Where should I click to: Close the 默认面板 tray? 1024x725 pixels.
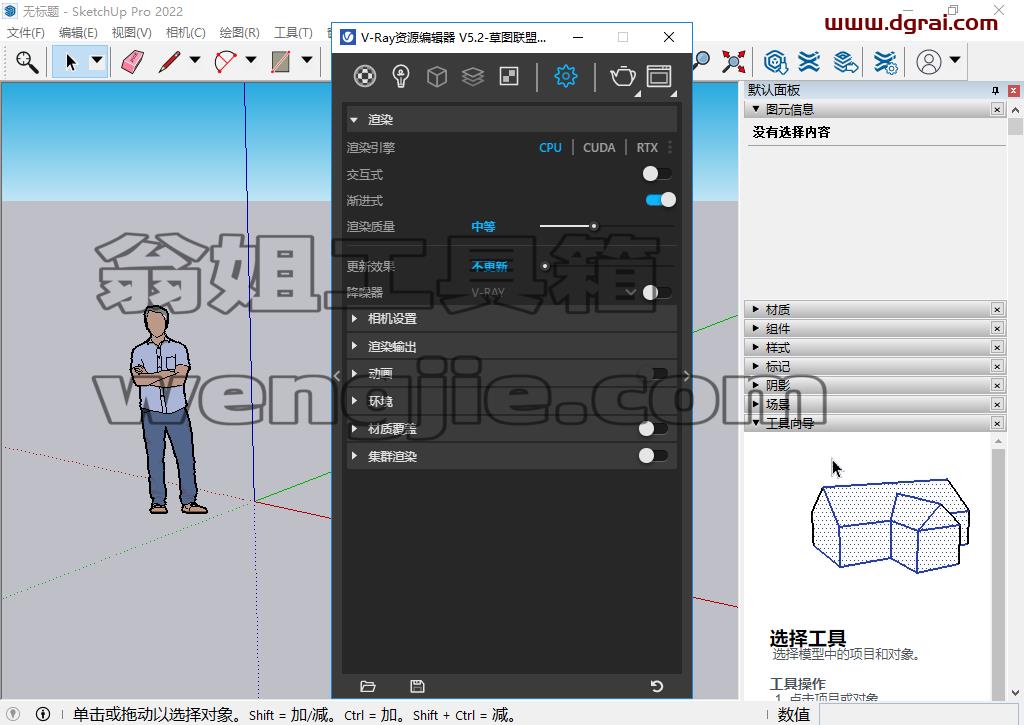point(1014,90)
